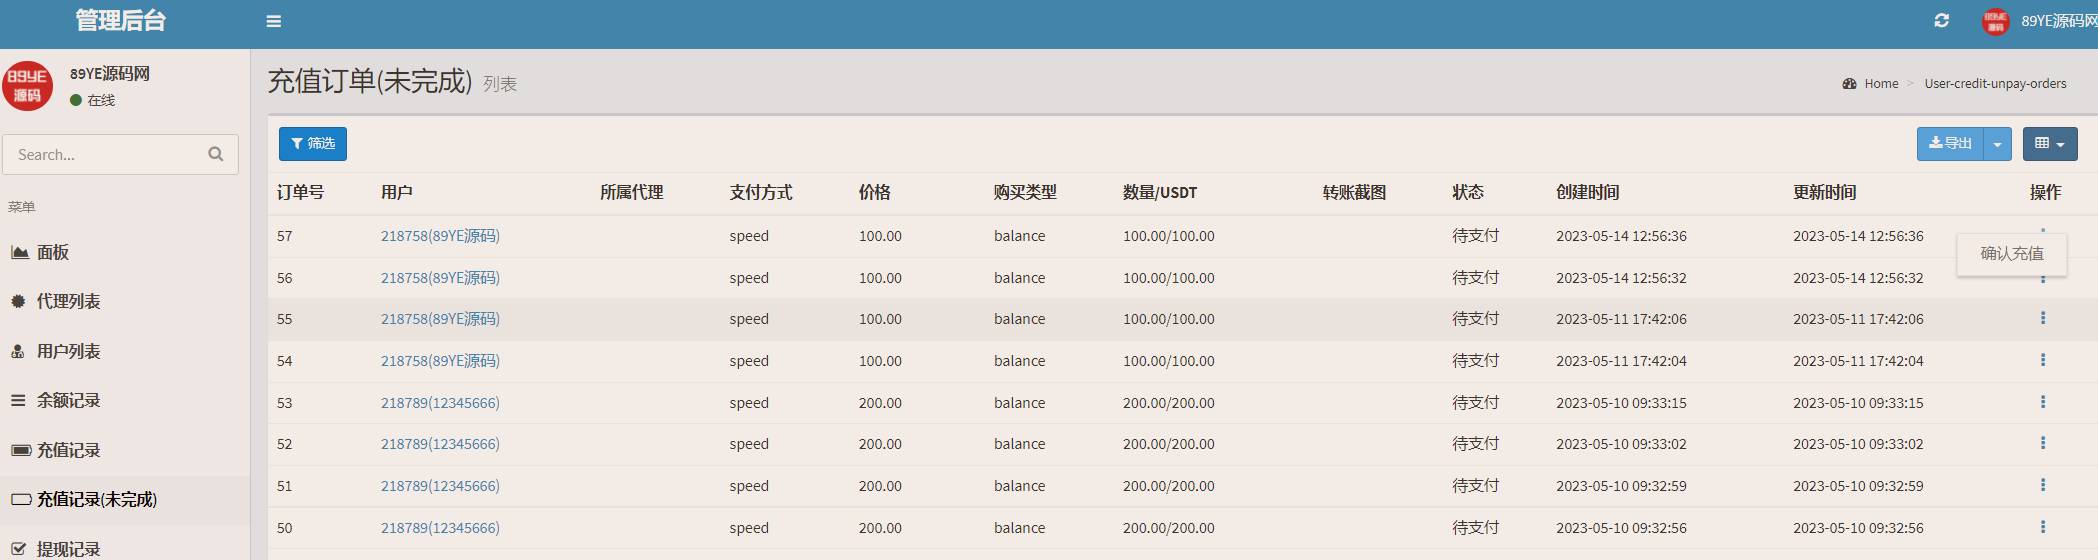Open actions menu for order 51
The width and height of the screenshot is (2098, 560).
[2042, 485]
